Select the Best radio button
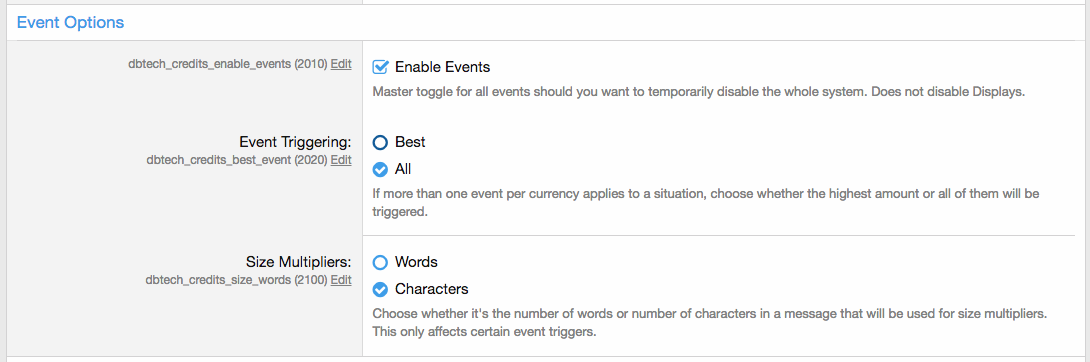 click(x=380, y=142)
